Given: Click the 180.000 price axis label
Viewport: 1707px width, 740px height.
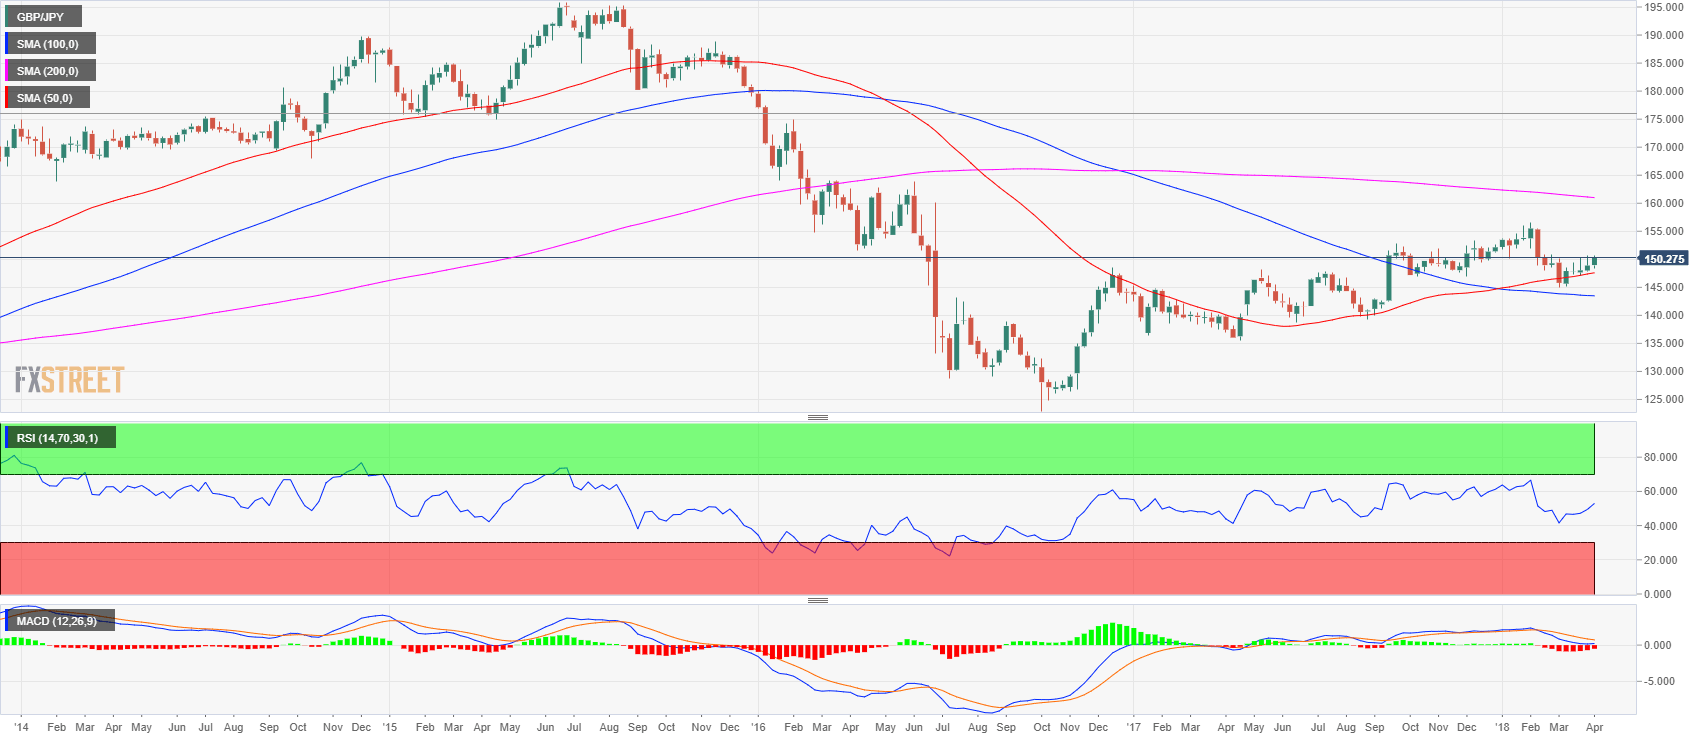Looking at the screenshot, I should [1664, 91].
